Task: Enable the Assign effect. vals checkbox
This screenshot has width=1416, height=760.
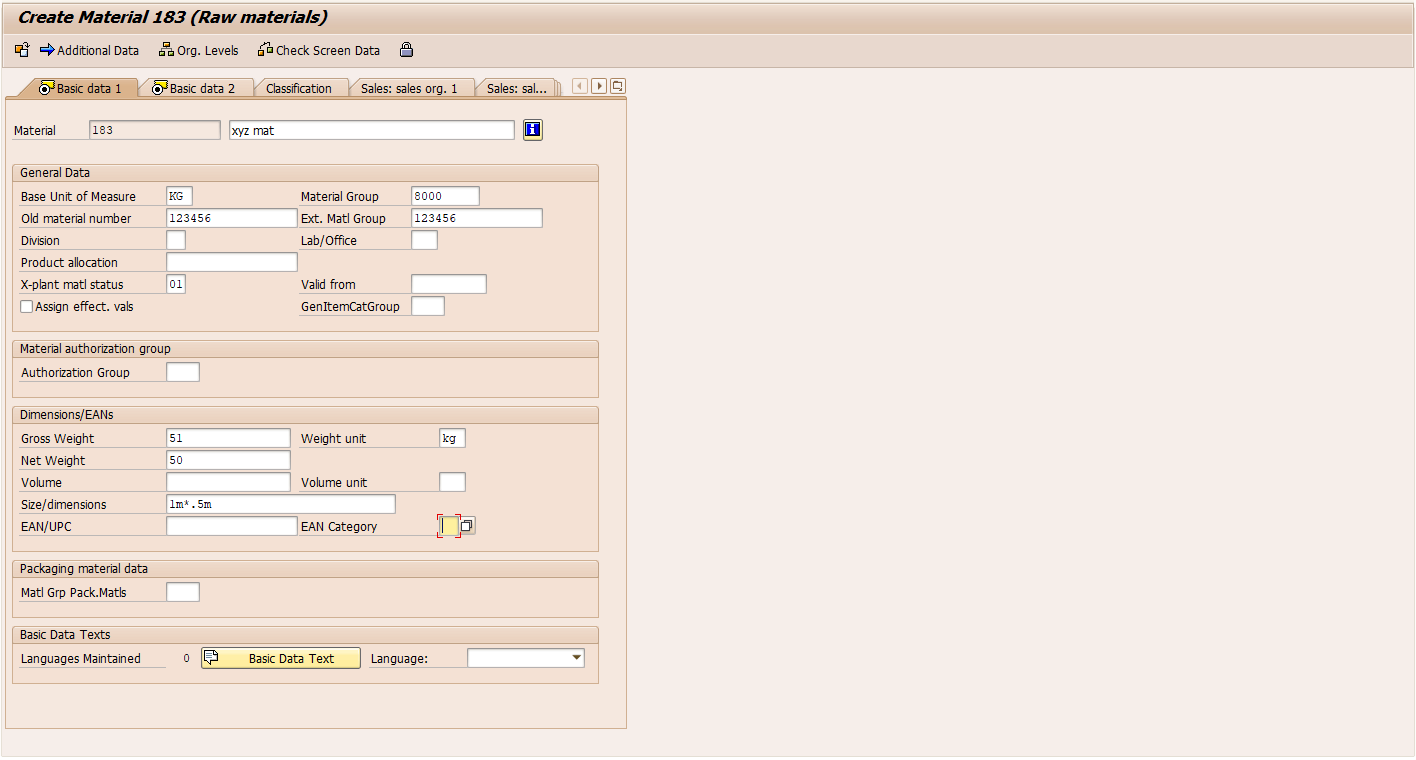Action: point(26,306)
